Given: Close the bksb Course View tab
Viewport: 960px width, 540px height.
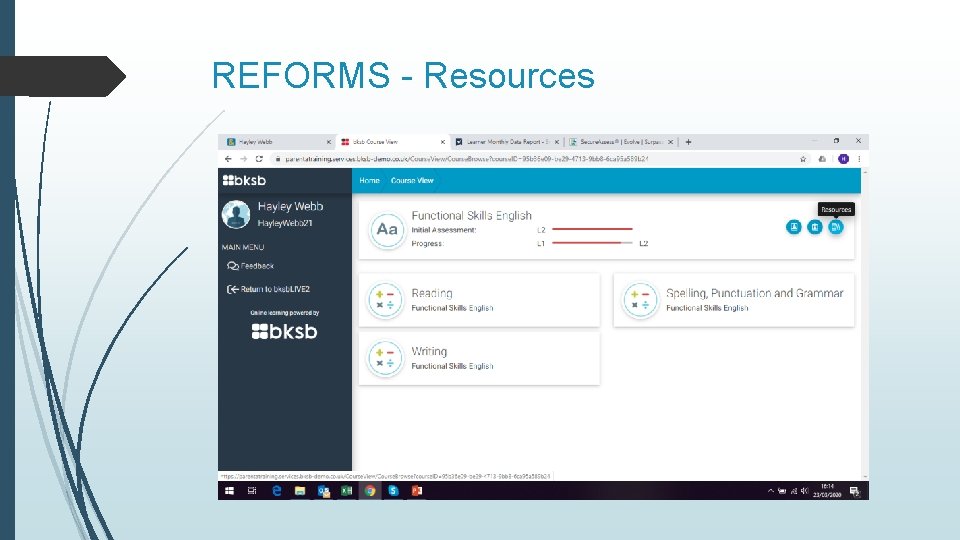Looking at the screenshot, I should [443, 142].
